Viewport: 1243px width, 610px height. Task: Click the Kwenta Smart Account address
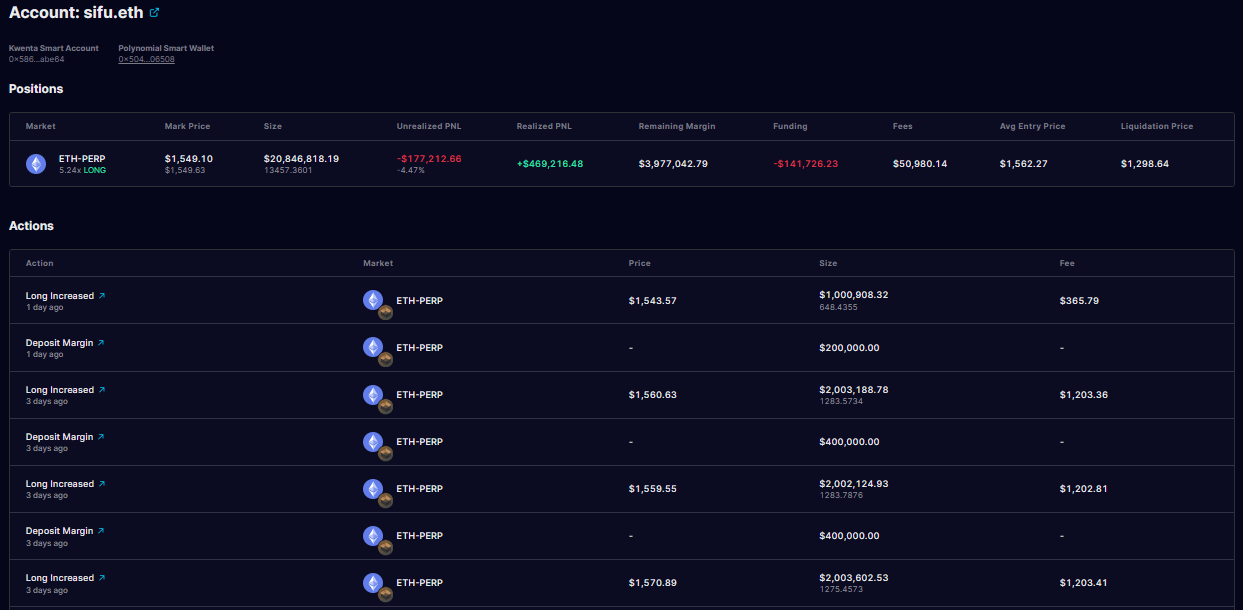[x=37, y=59]
